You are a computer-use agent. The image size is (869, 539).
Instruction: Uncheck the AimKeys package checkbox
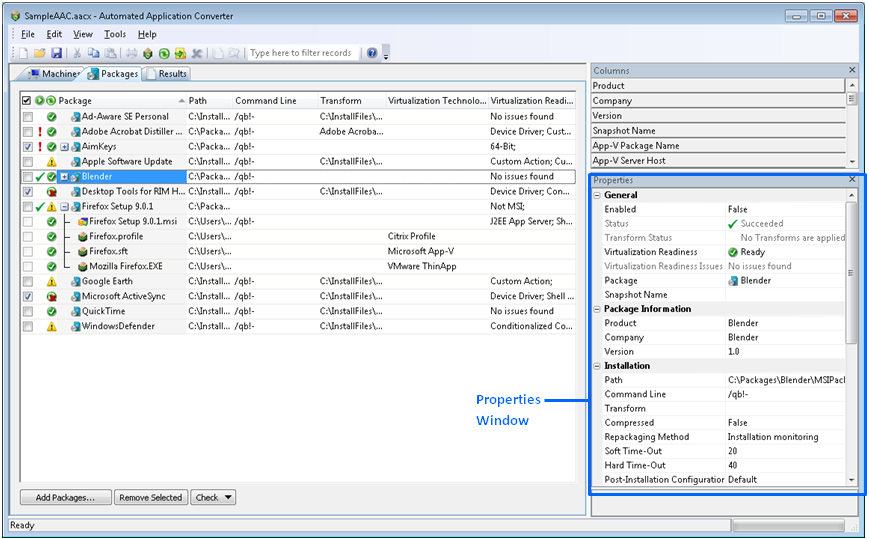(x=27, y=147)
